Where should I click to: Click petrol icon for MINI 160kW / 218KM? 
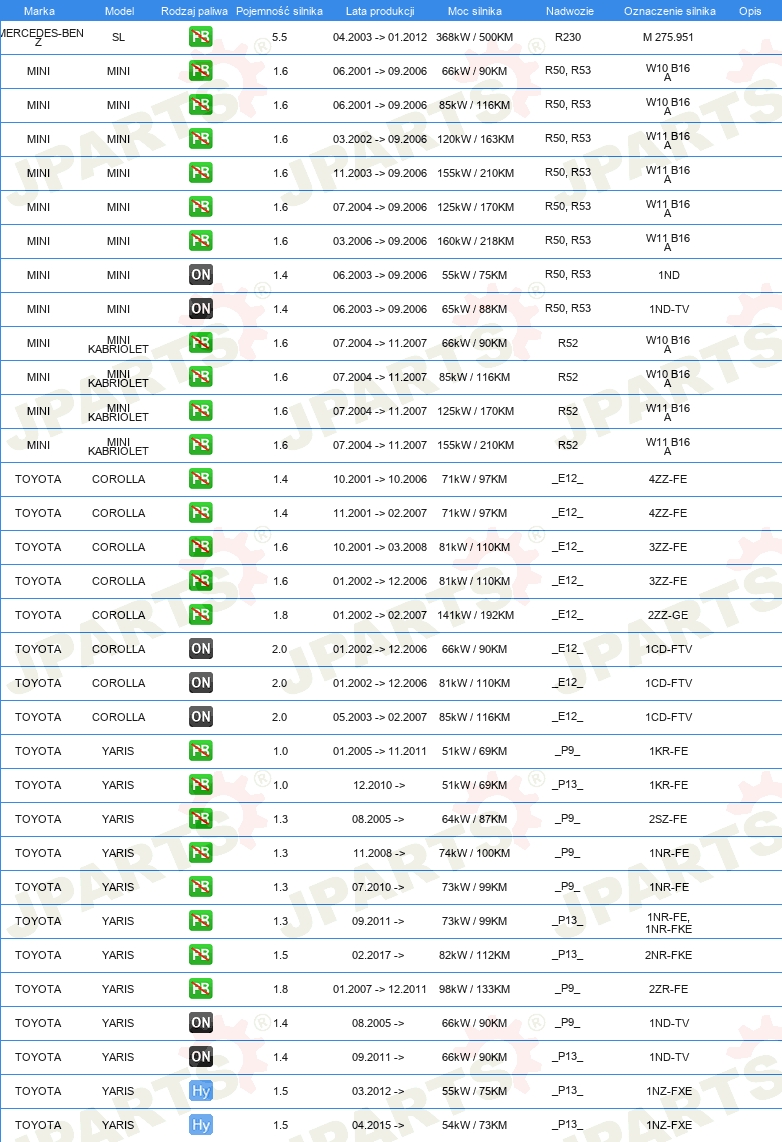(x=201, y=240)
